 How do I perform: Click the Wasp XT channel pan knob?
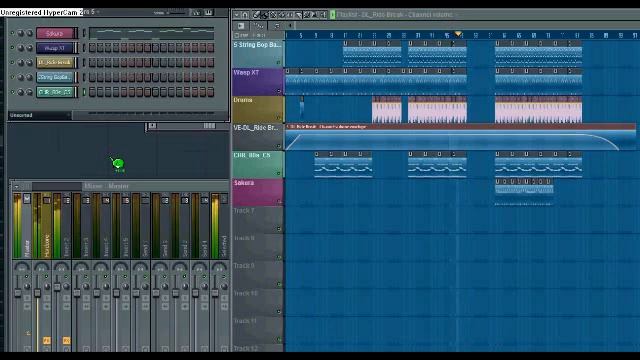point(20,48)
